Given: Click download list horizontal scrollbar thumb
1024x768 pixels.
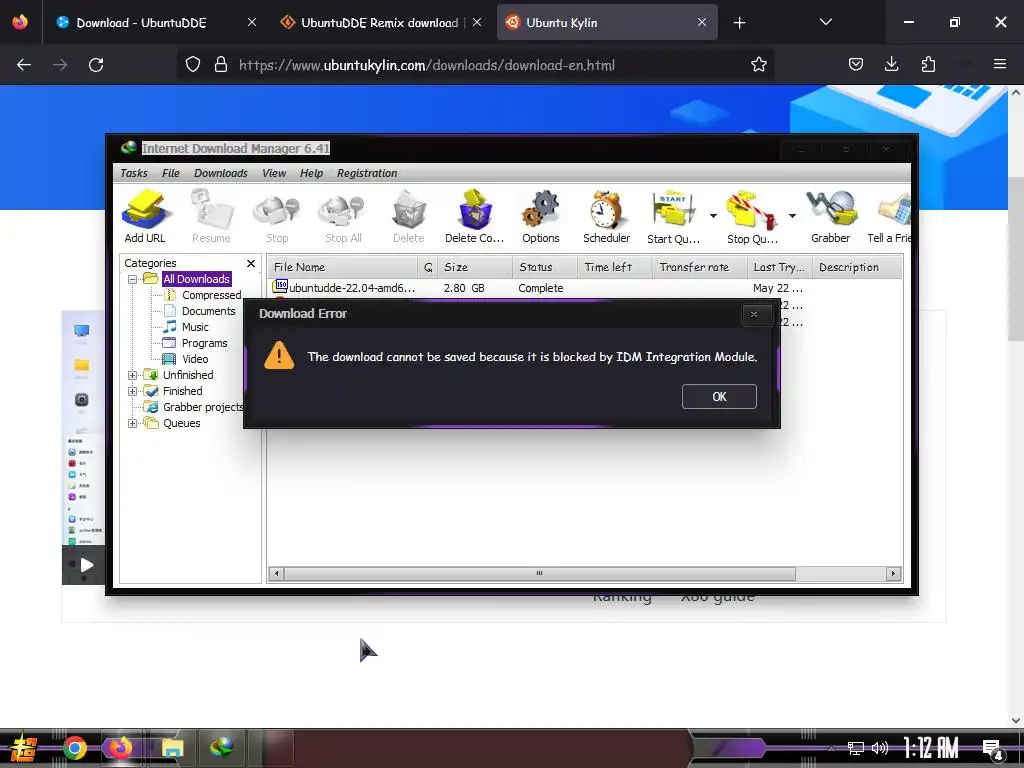Looking at the screenshot, I should click(x=539, y=573).
